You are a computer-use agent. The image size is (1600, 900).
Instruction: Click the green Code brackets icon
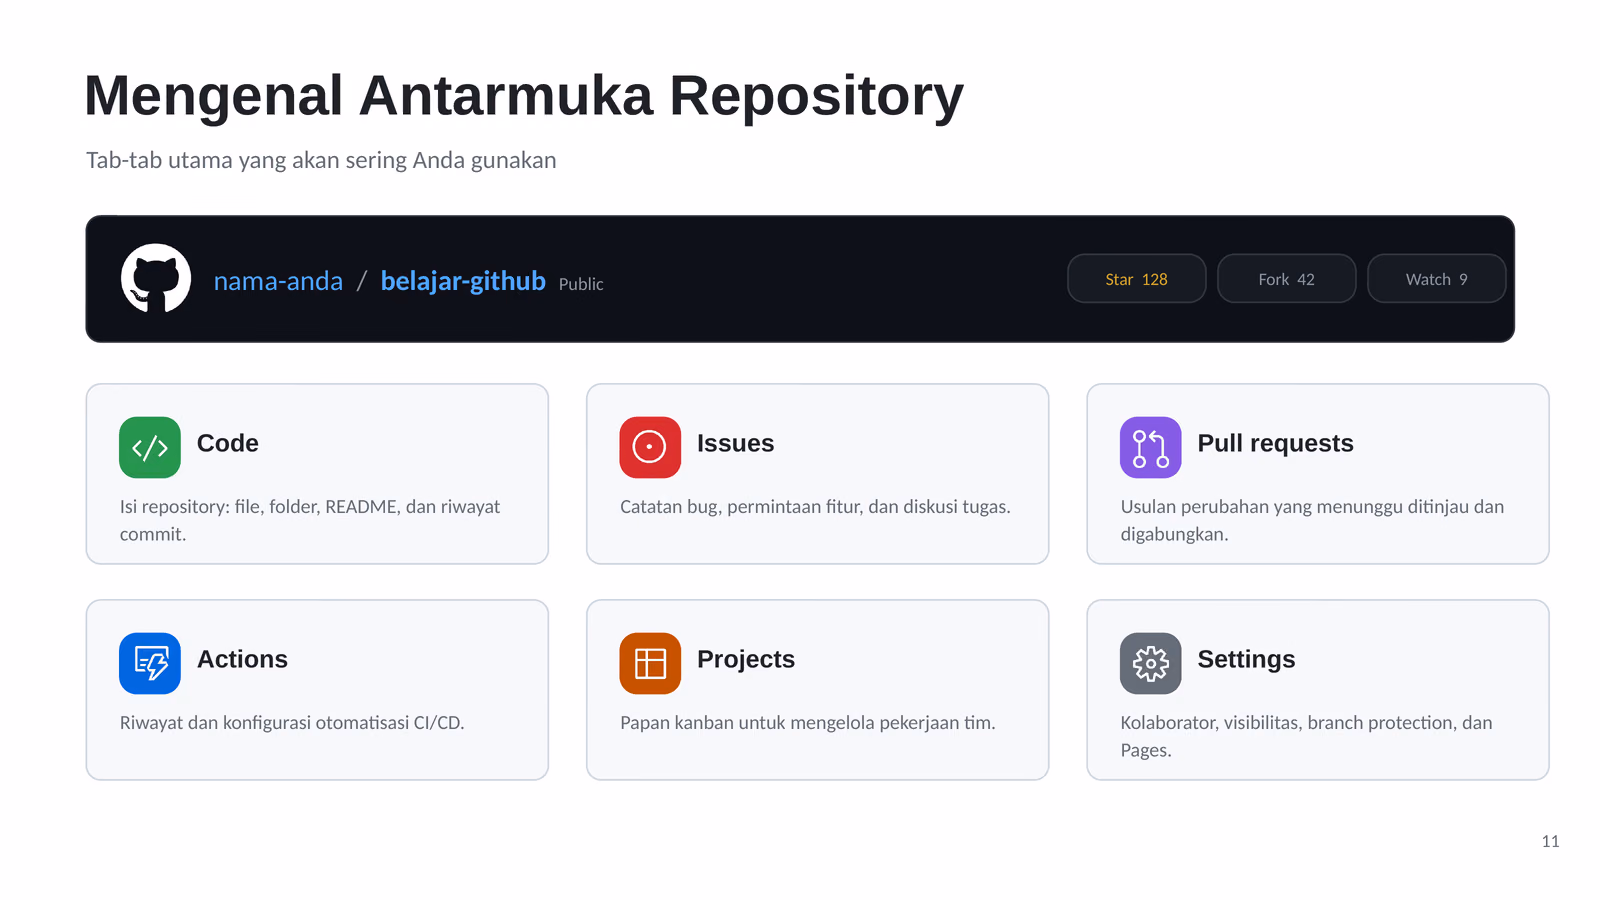(x=150, y=447)
